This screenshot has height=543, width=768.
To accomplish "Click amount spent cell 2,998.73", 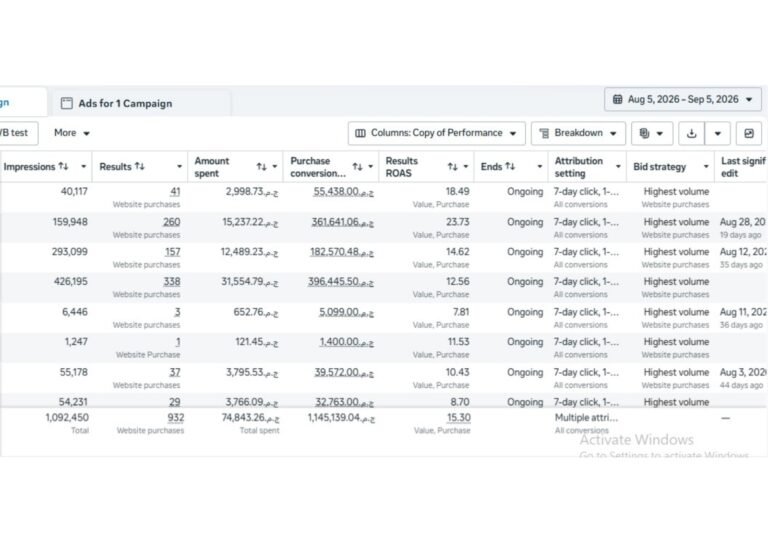I will click(x=252, y=192).
